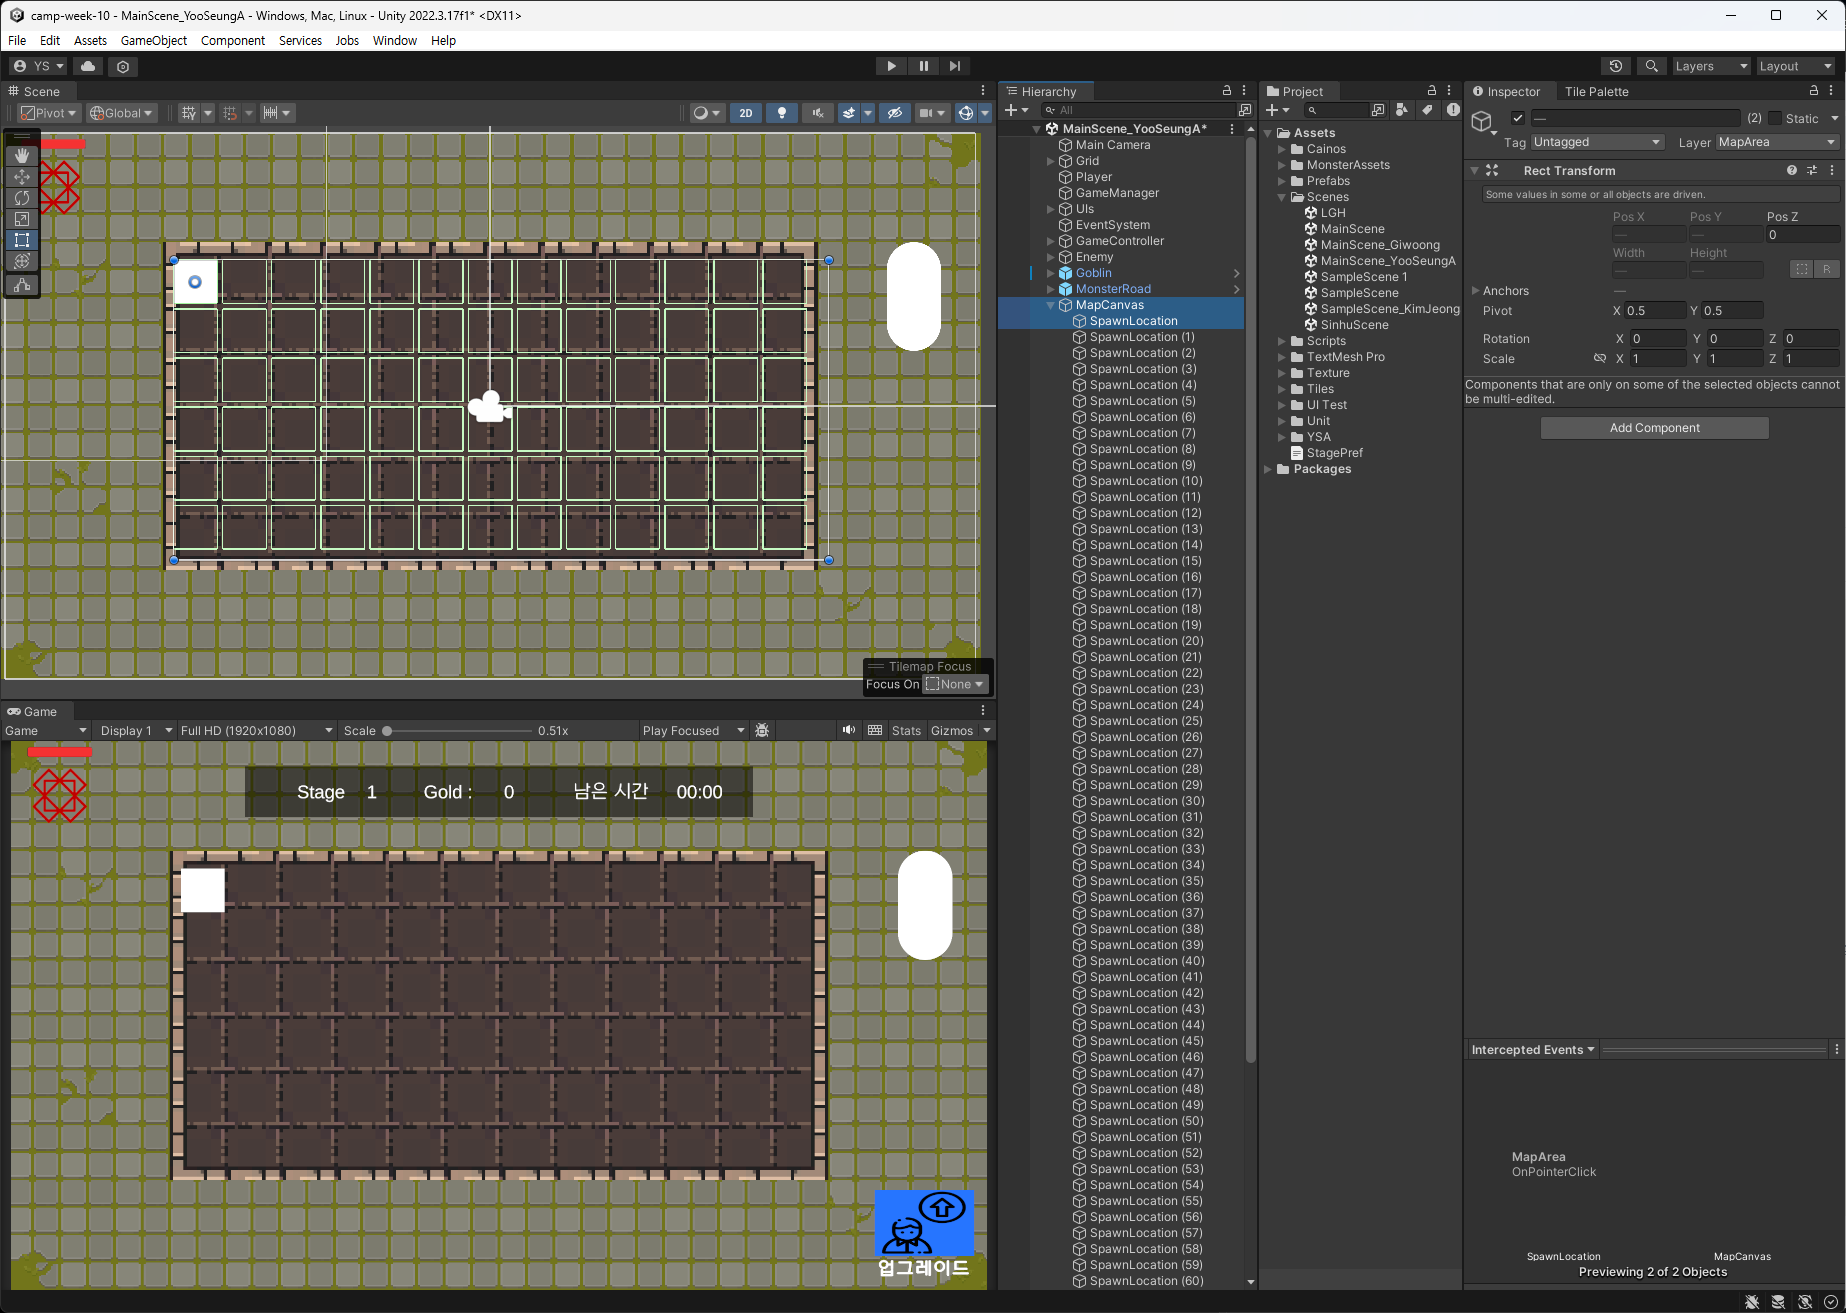Select the Hand tool in Scene view
1846x1313 pixels.
pyautogui.click(x=22, y=156)
